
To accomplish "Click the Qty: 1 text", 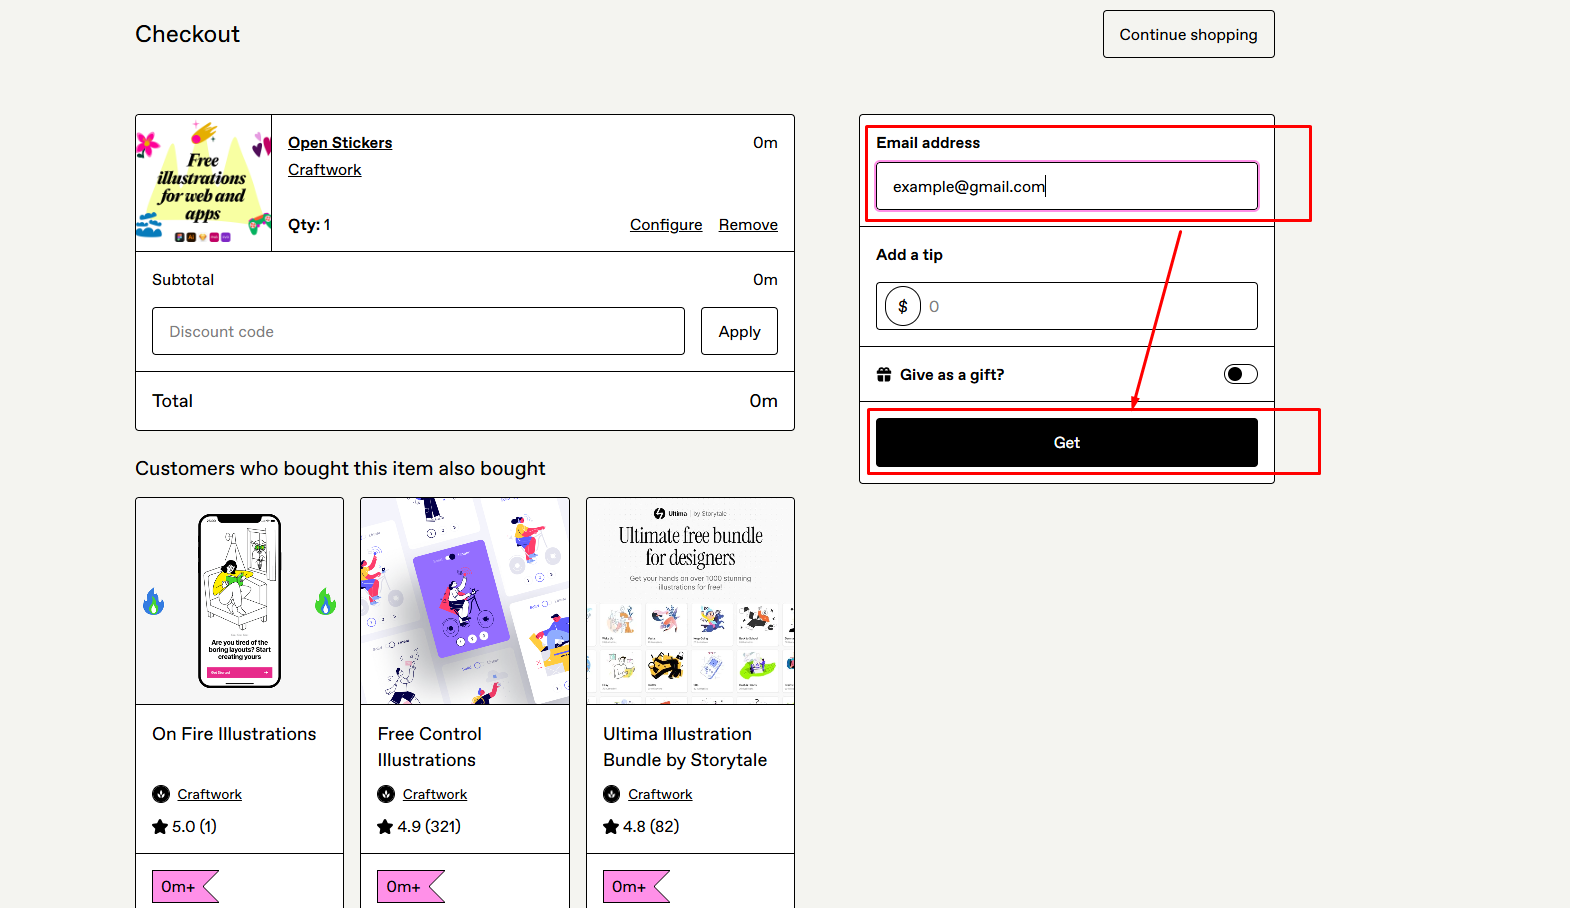I will (x=309, y=225).
